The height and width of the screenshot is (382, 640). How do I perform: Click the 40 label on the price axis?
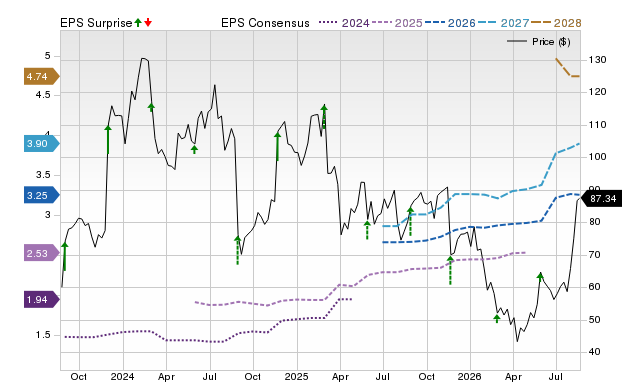[x=595, y=351]
